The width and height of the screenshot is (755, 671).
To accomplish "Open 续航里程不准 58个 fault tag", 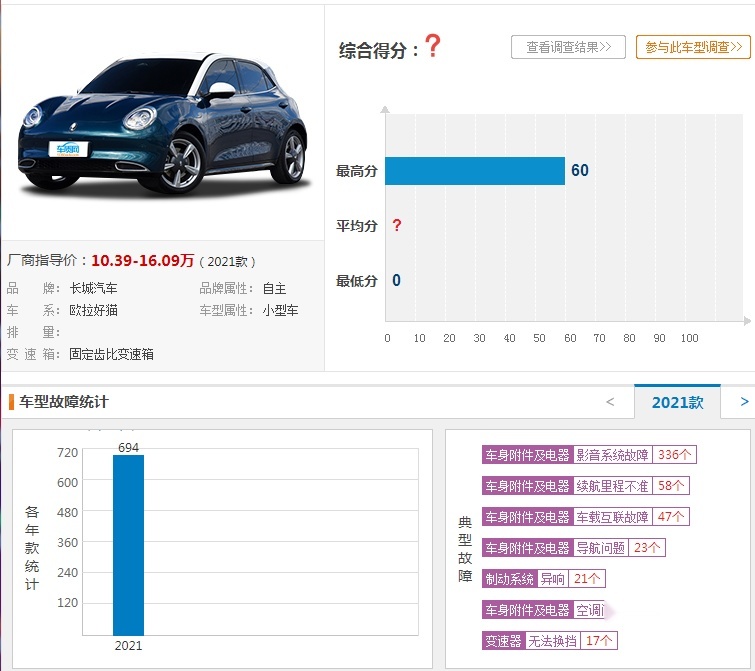I will (586, 486).
